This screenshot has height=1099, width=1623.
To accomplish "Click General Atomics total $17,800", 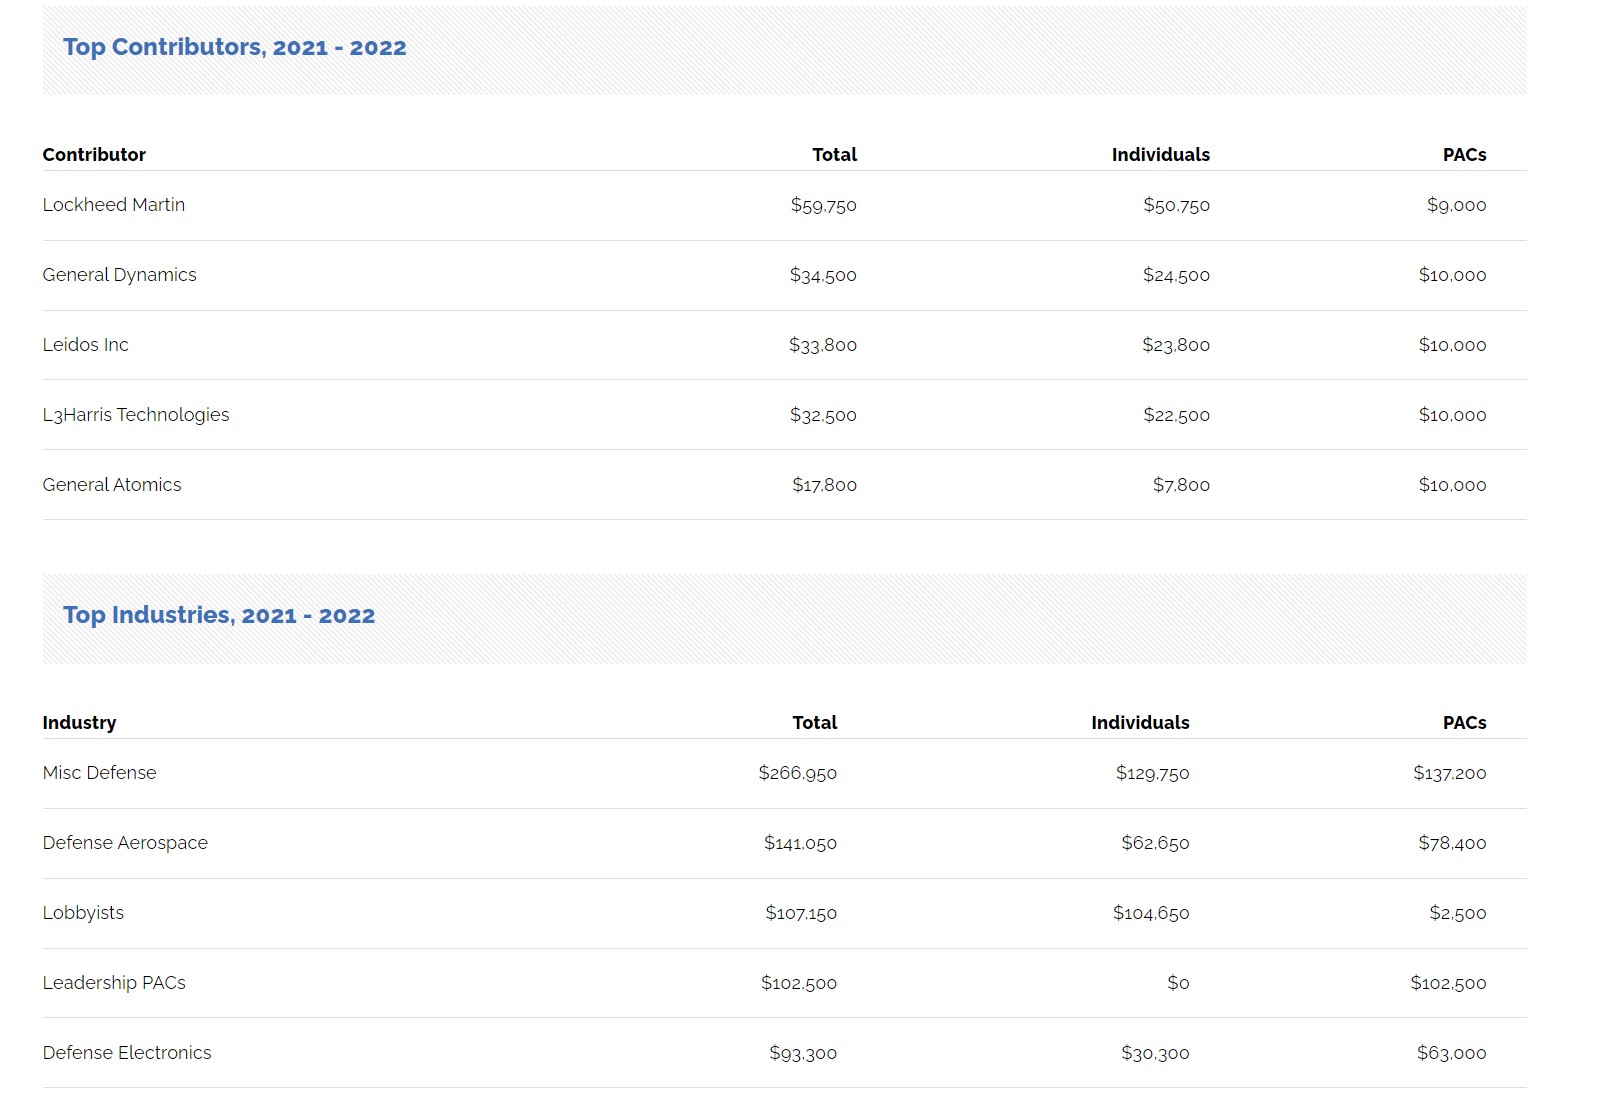I will 825,485.
